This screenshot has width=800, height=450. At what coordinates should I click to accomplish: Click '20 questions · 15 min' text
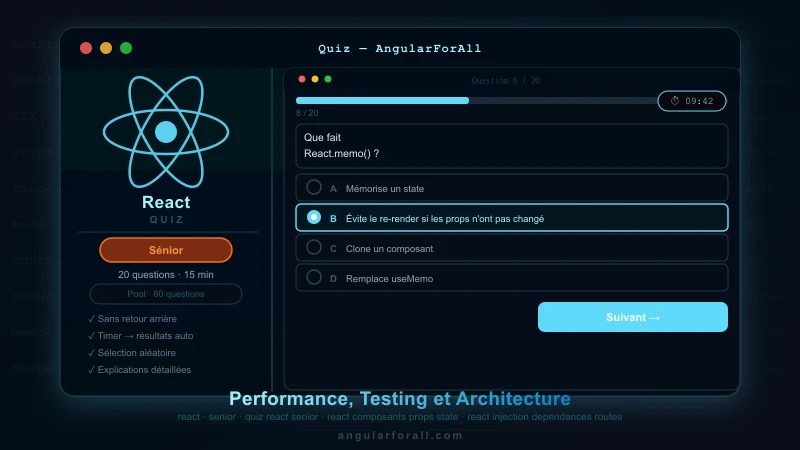click(166, 274)
